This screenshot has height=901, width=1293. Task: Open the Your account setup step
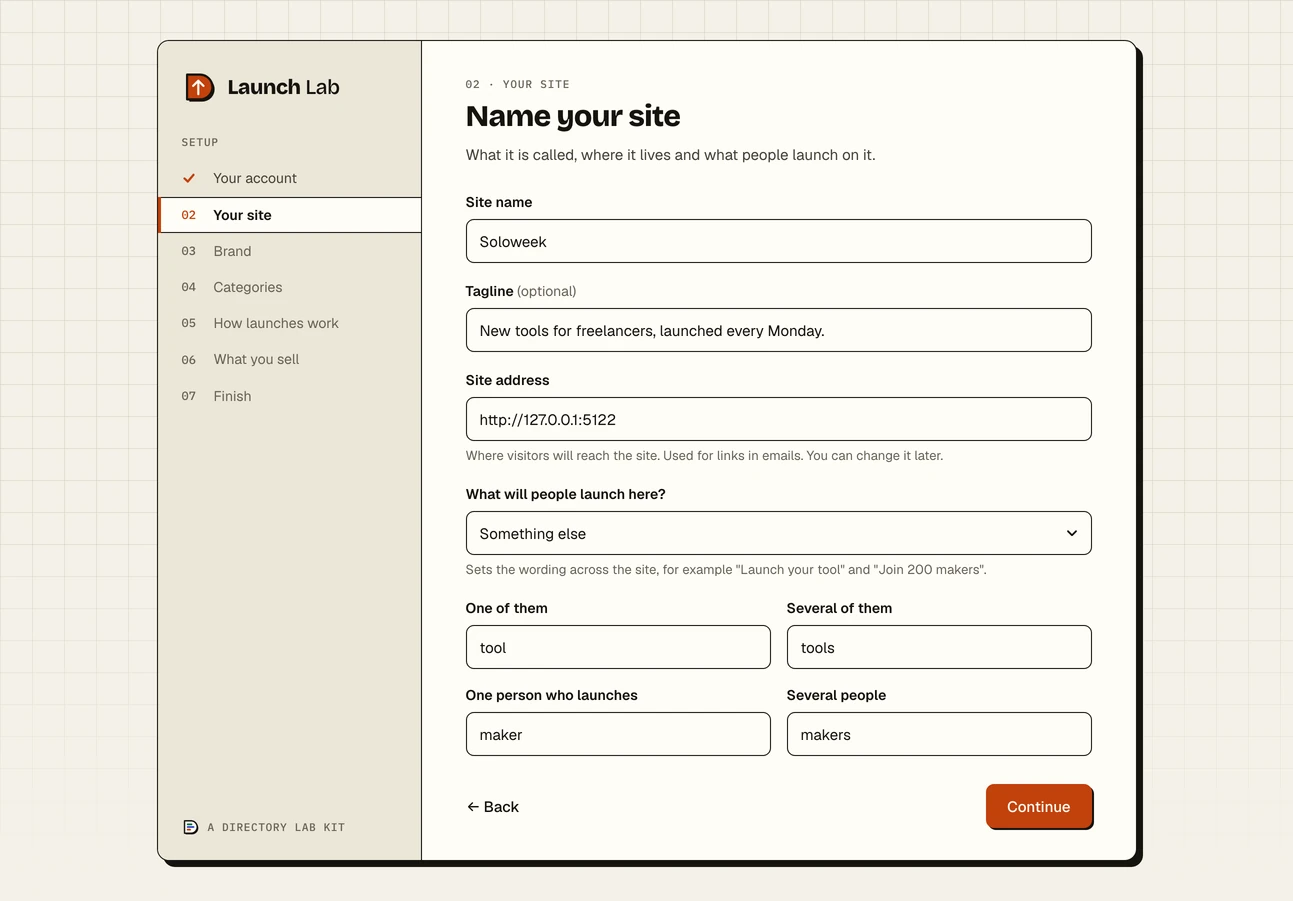tap(290, 178)
